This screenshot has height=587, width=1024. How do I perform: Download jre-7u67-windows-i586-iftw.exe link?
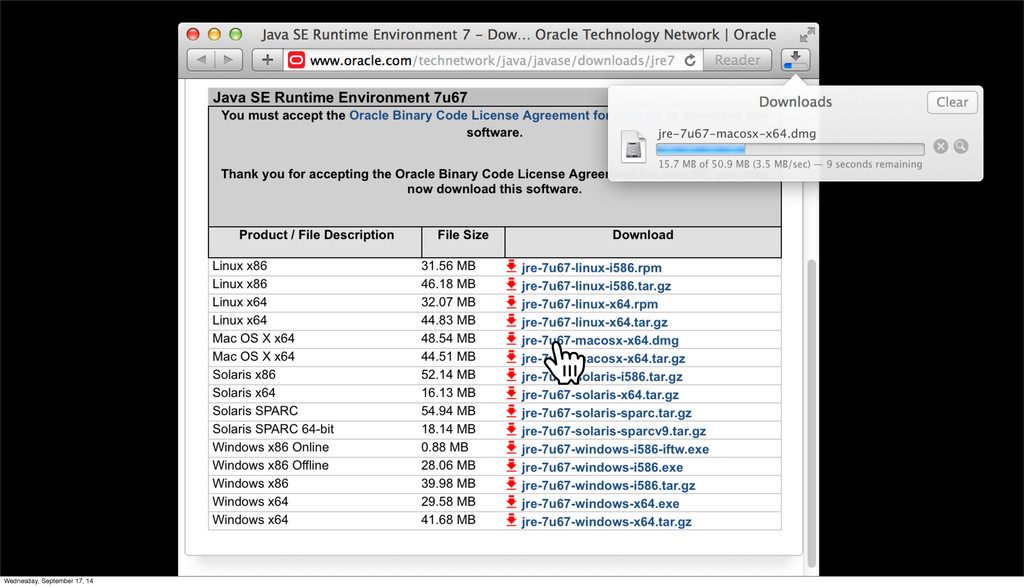[x=615, y=449]
